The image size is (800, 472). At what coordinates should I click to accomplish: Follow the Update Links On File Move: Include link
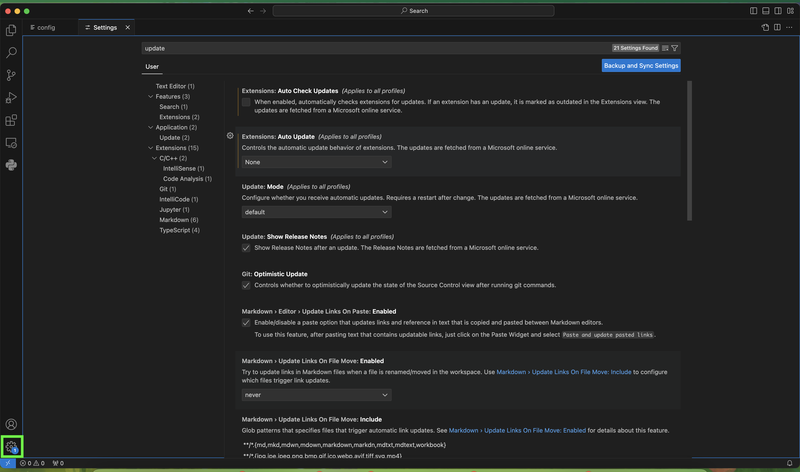[x=564, y=372]
